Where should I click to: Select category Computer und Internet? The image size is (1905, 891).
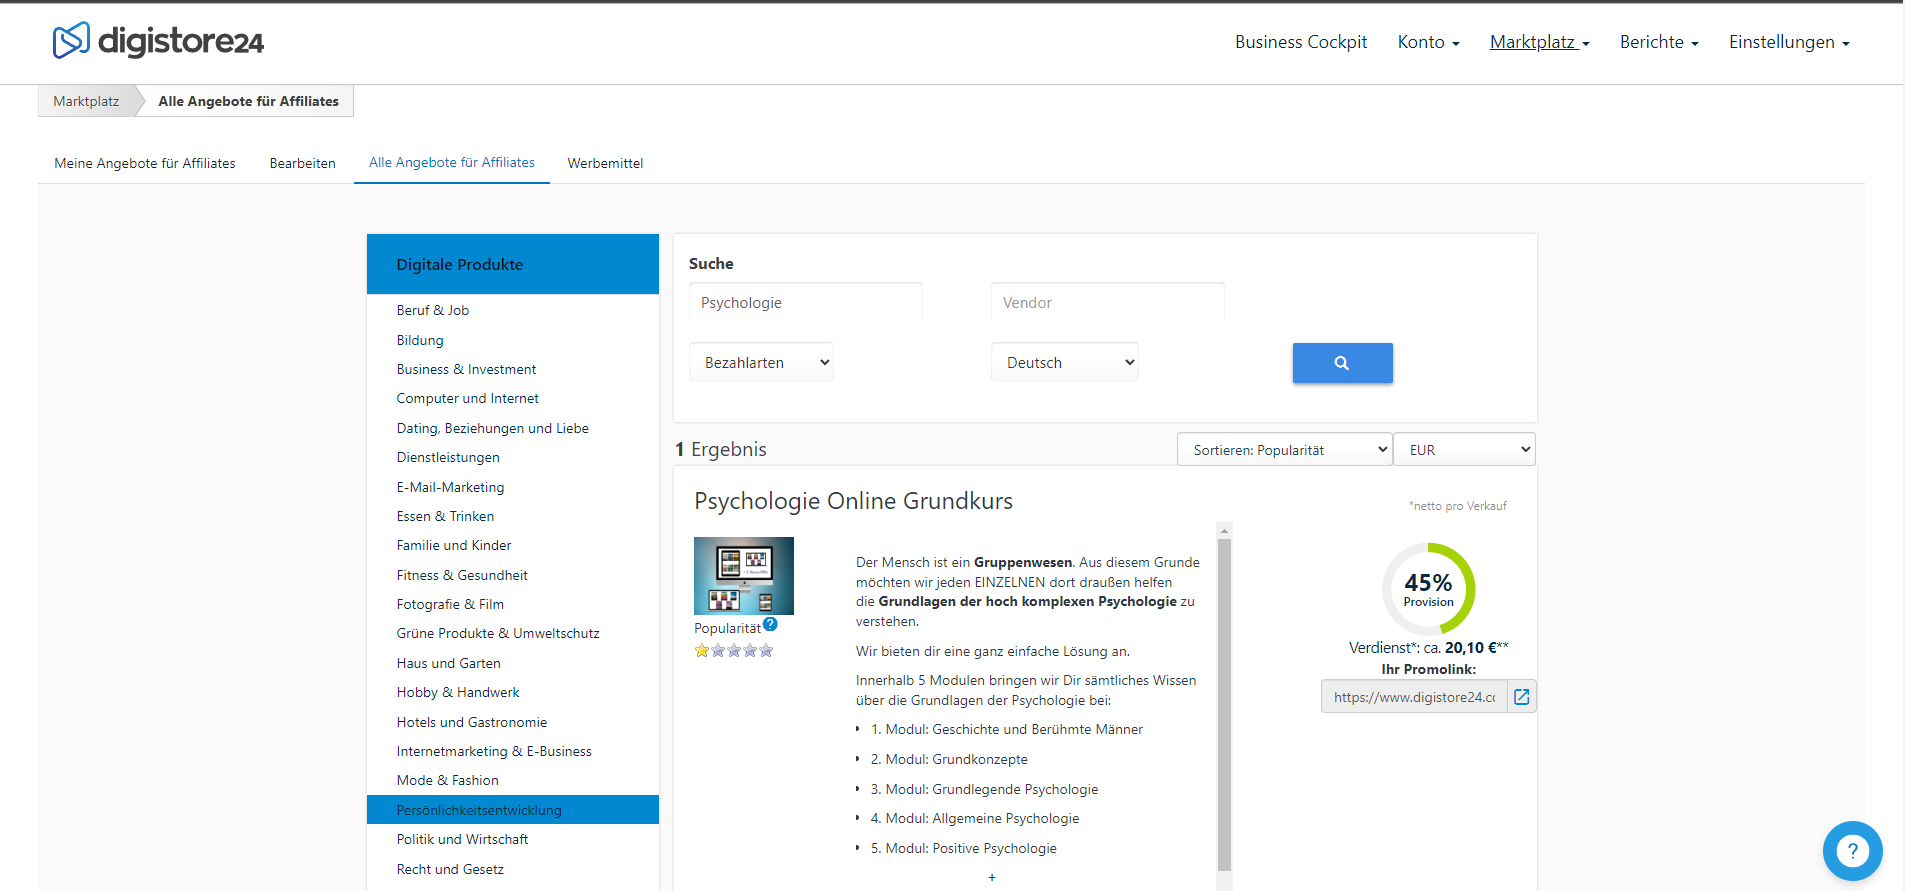[467, 398]
